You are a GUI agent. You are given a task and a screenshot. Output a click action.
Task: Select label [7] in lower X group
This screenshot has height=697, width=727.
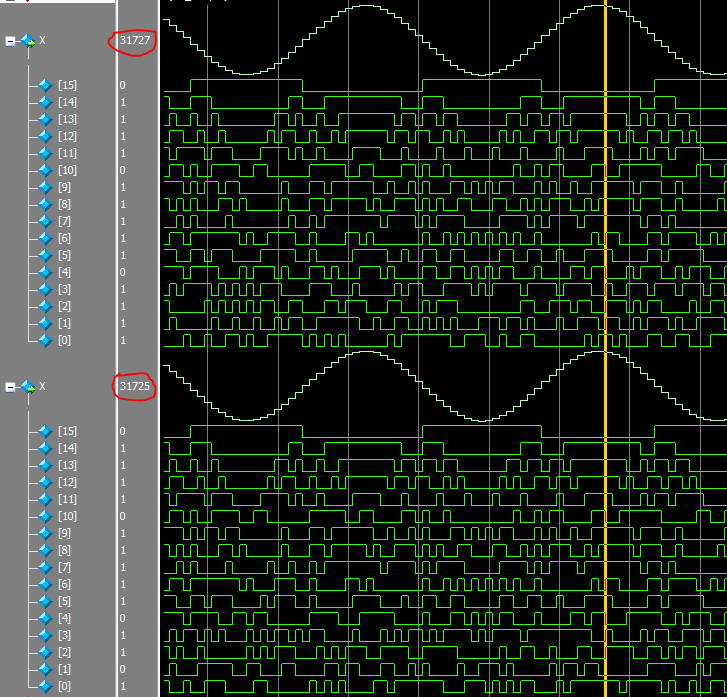(64, 567)
